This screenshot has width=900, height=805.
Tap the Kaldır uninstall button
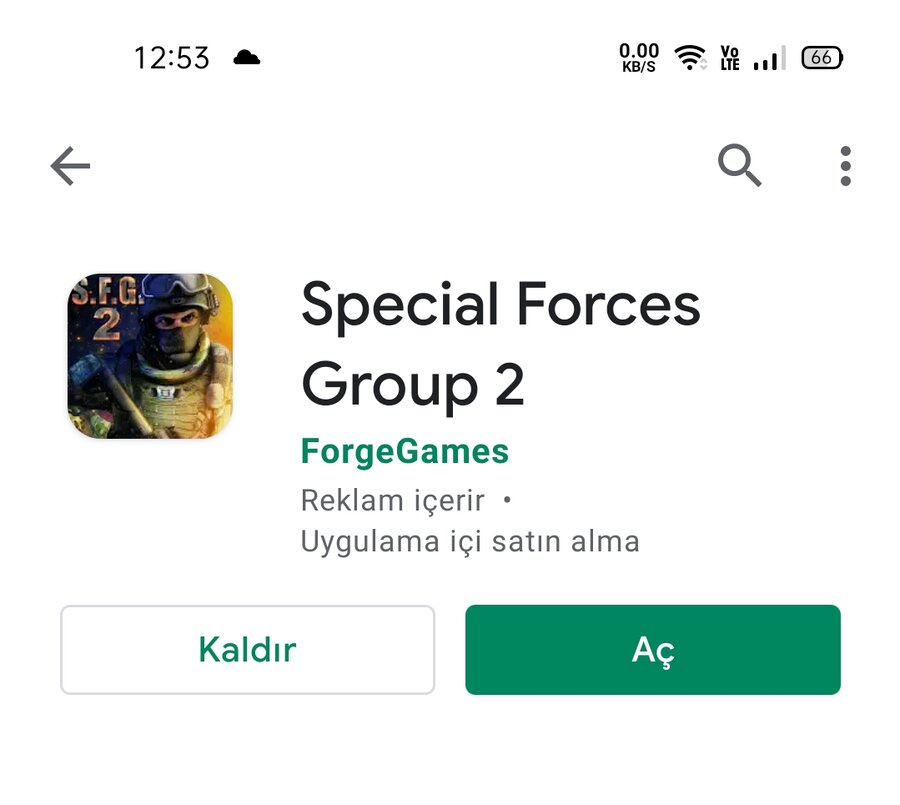(247, 649)
